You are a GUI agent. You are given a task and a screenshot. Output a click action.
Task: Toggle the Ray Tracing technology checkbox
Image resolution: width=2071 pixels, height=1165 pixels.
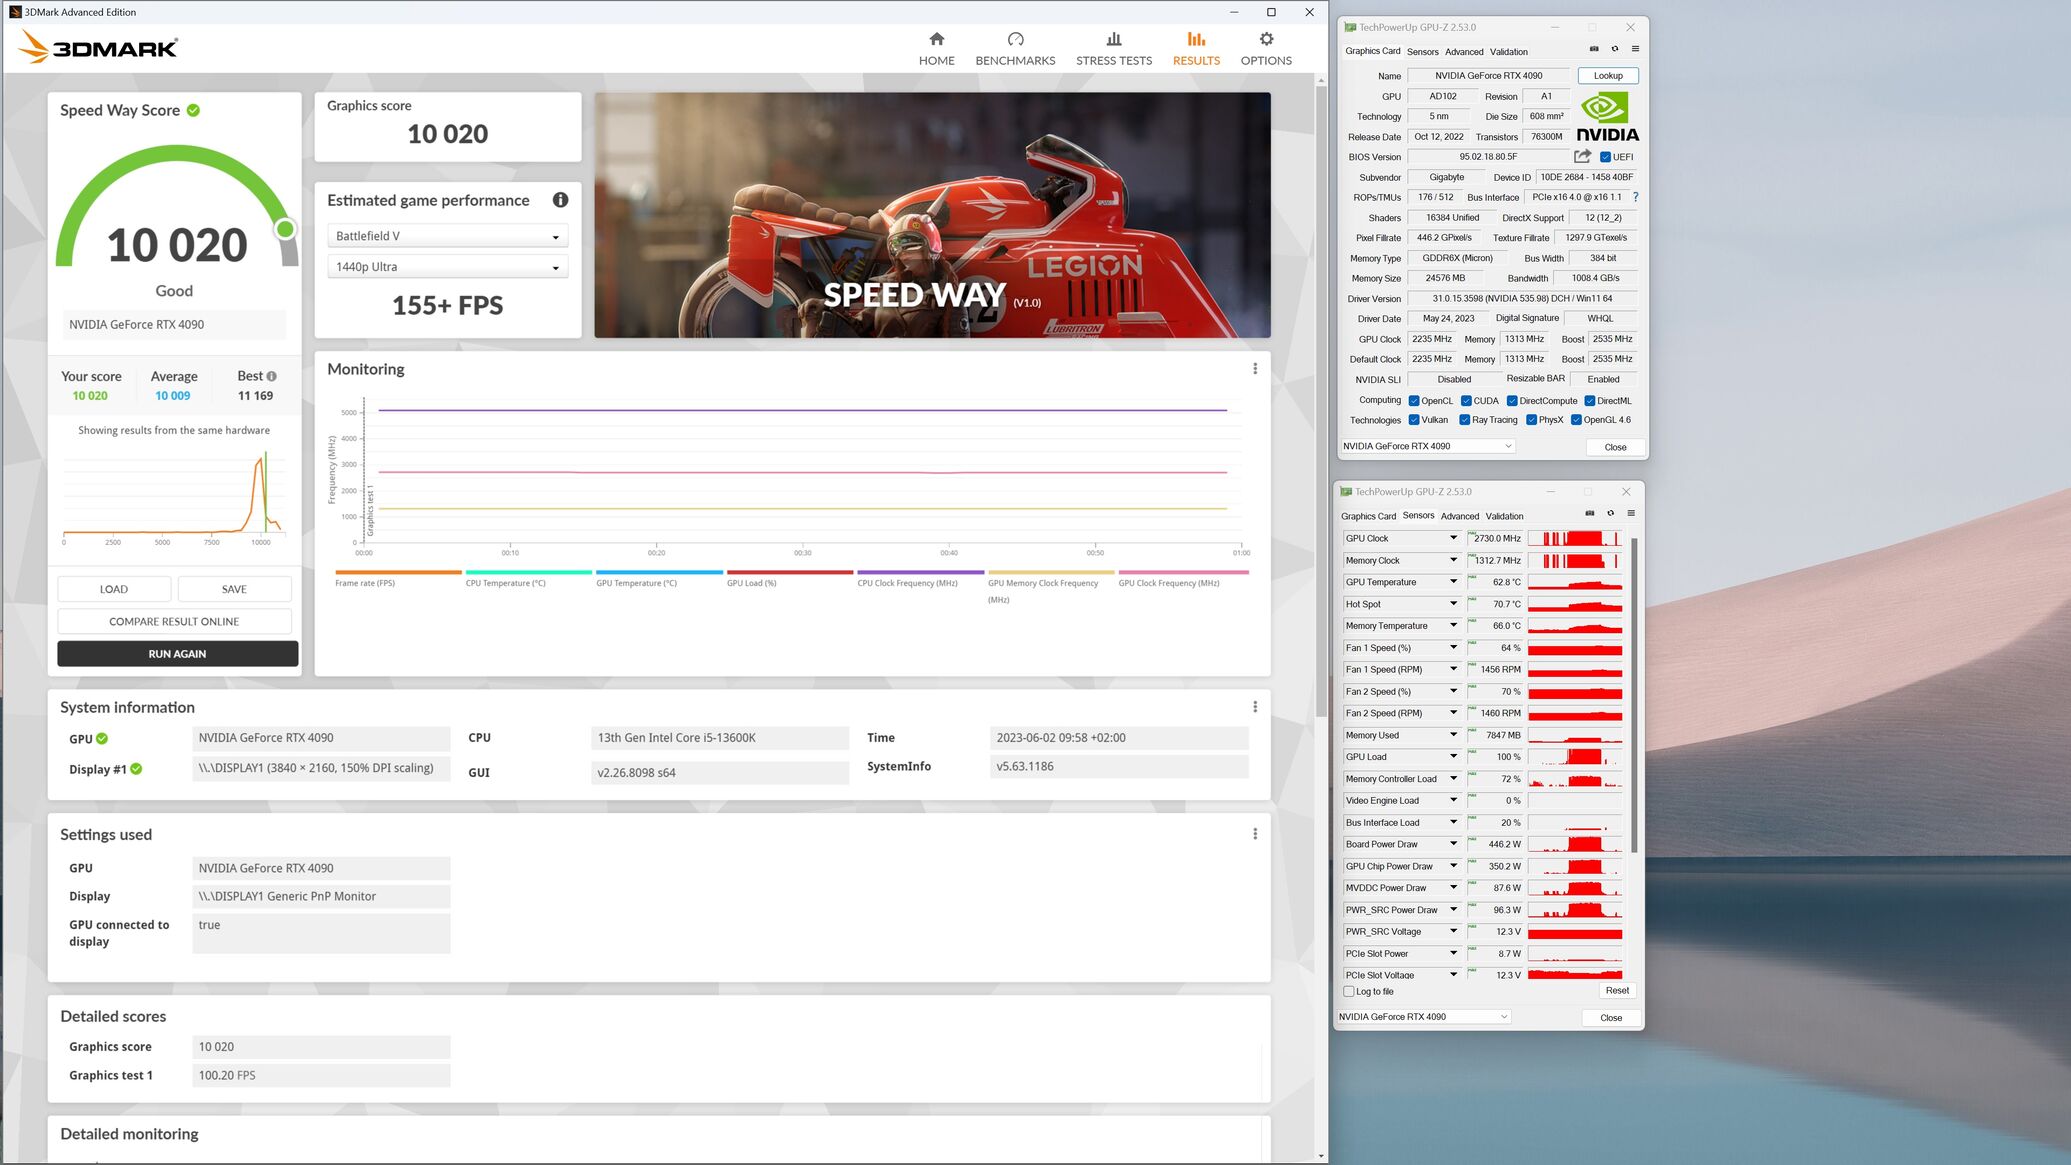tap(1464, 420)
